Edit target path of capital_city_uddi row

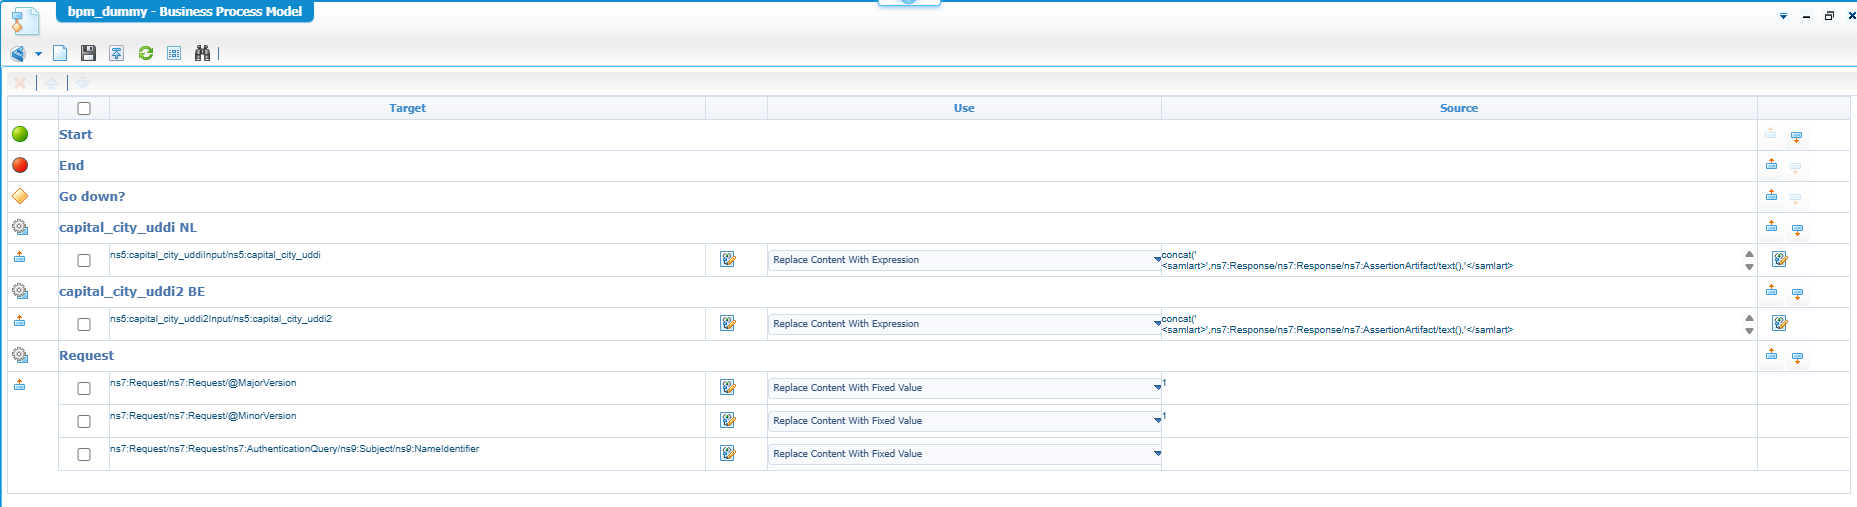[x=728, y=259]
